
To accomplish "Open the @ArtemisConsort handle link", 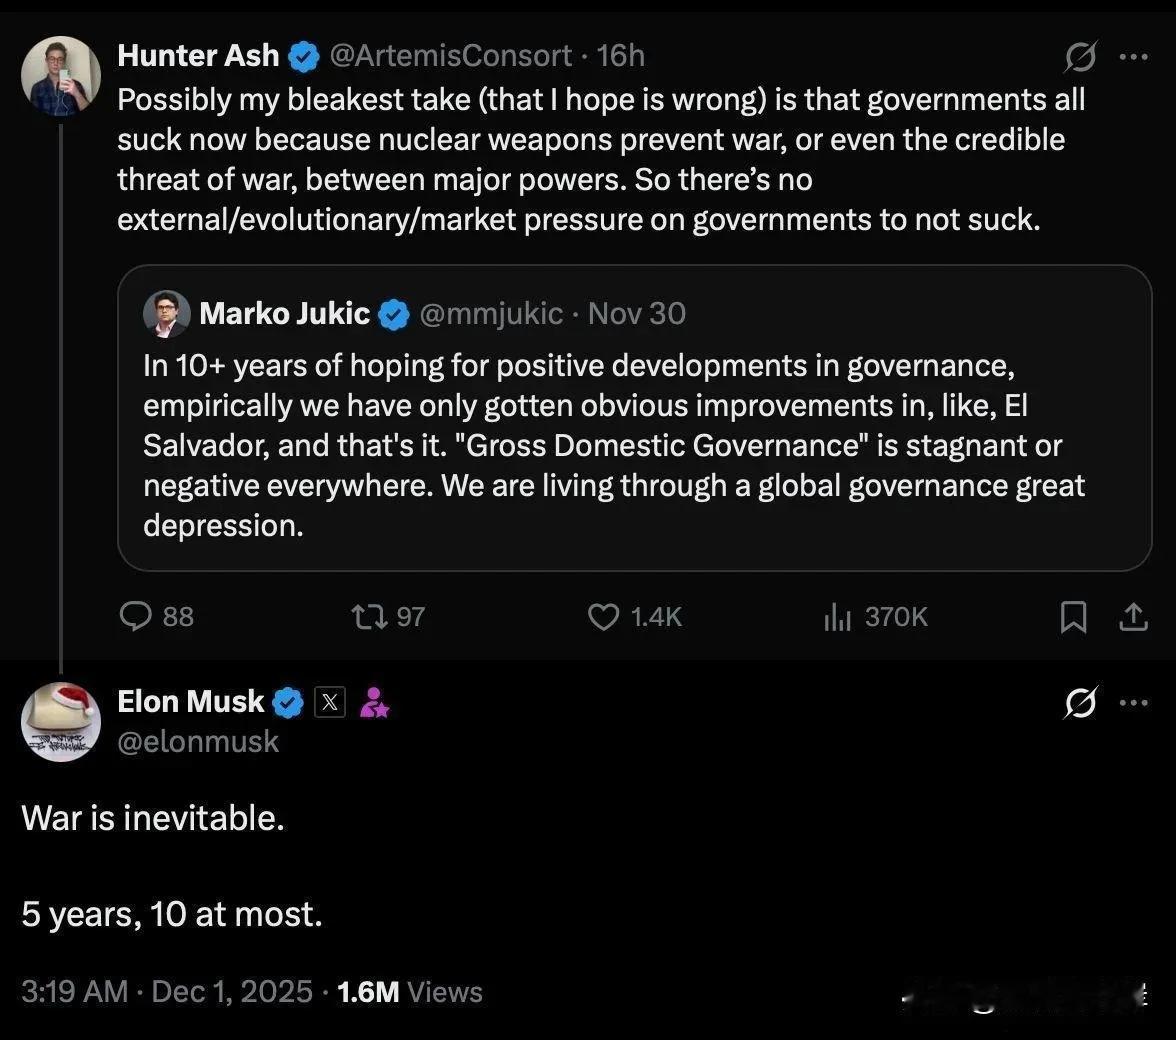I will coord(450,56).
